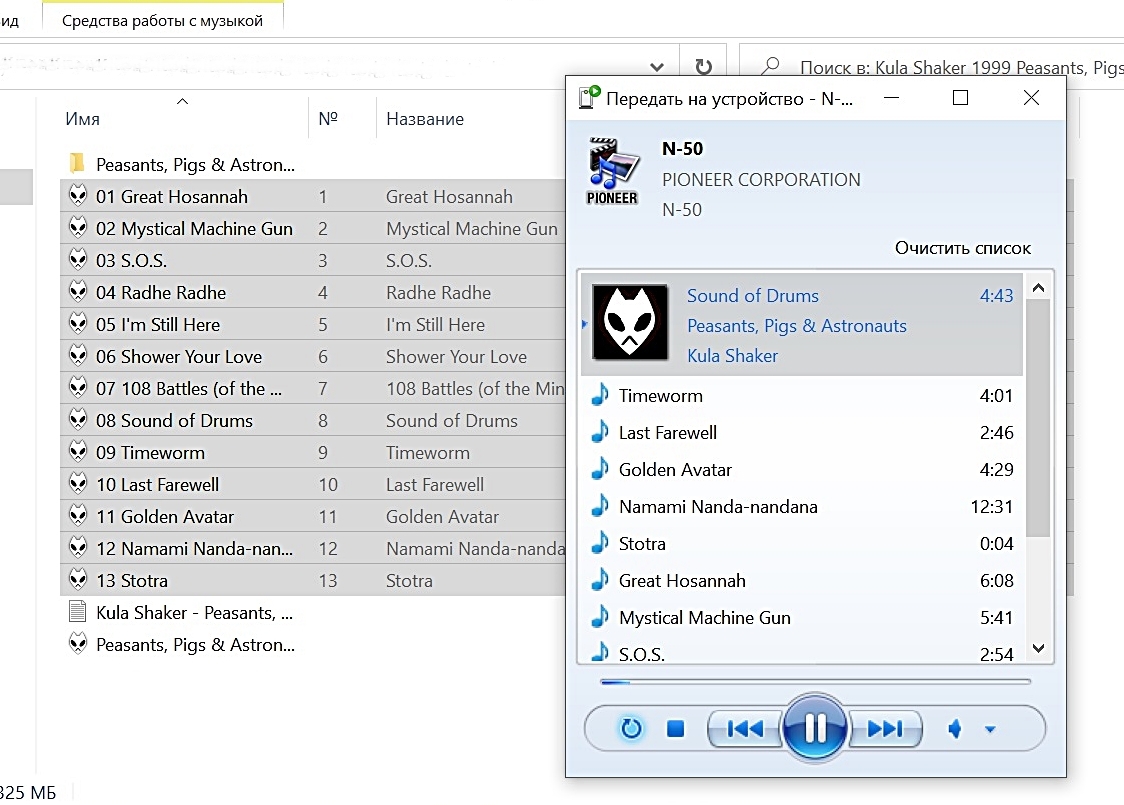Image resolution: width=1124 pixels, height=805 pixels.
Task: Stop playback with the square button
Action: (675, 729)
